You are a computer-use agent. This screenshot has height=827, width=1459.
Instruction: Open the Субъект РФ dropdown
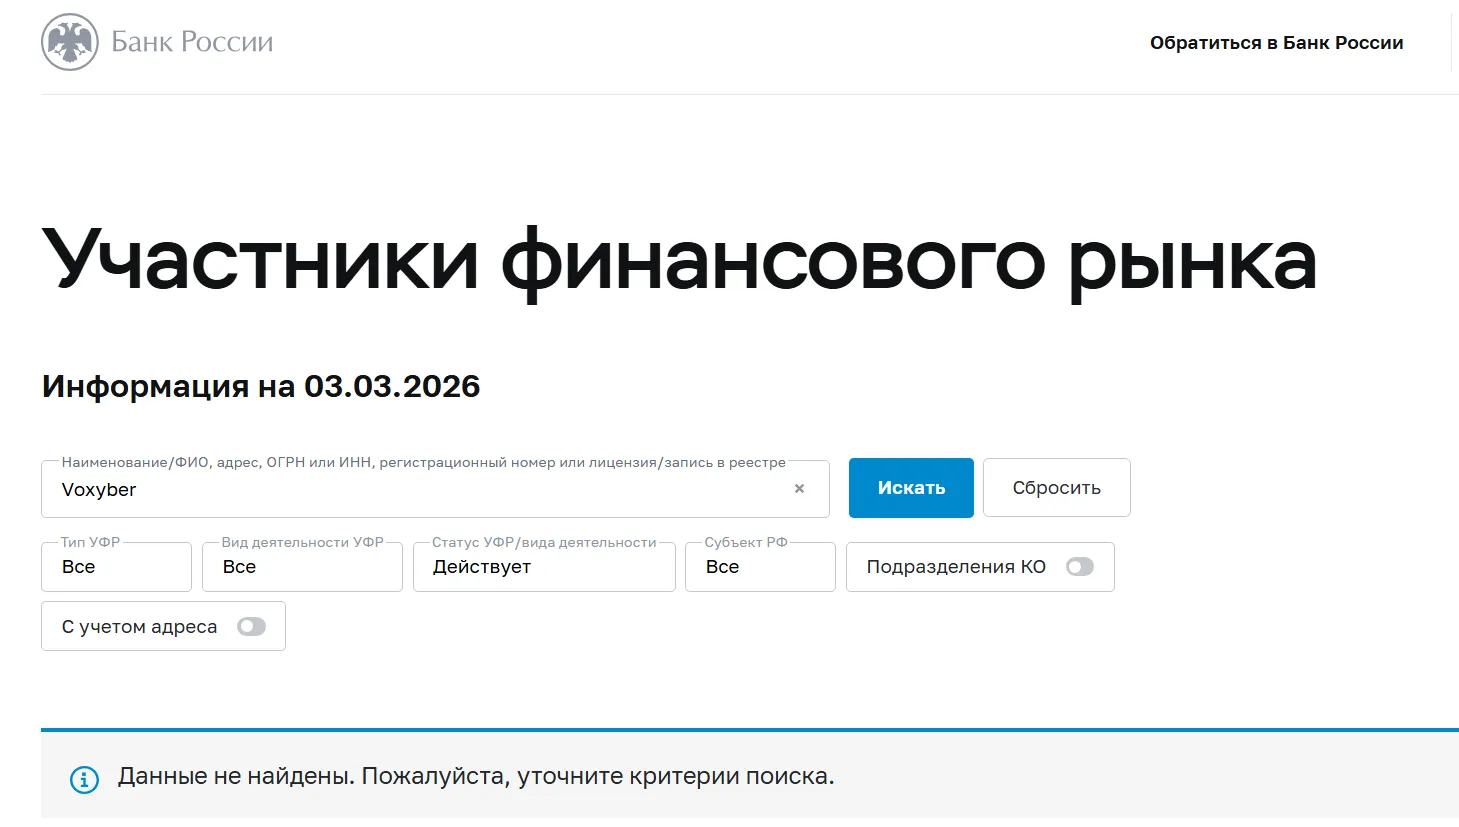[x=760, y=567]
